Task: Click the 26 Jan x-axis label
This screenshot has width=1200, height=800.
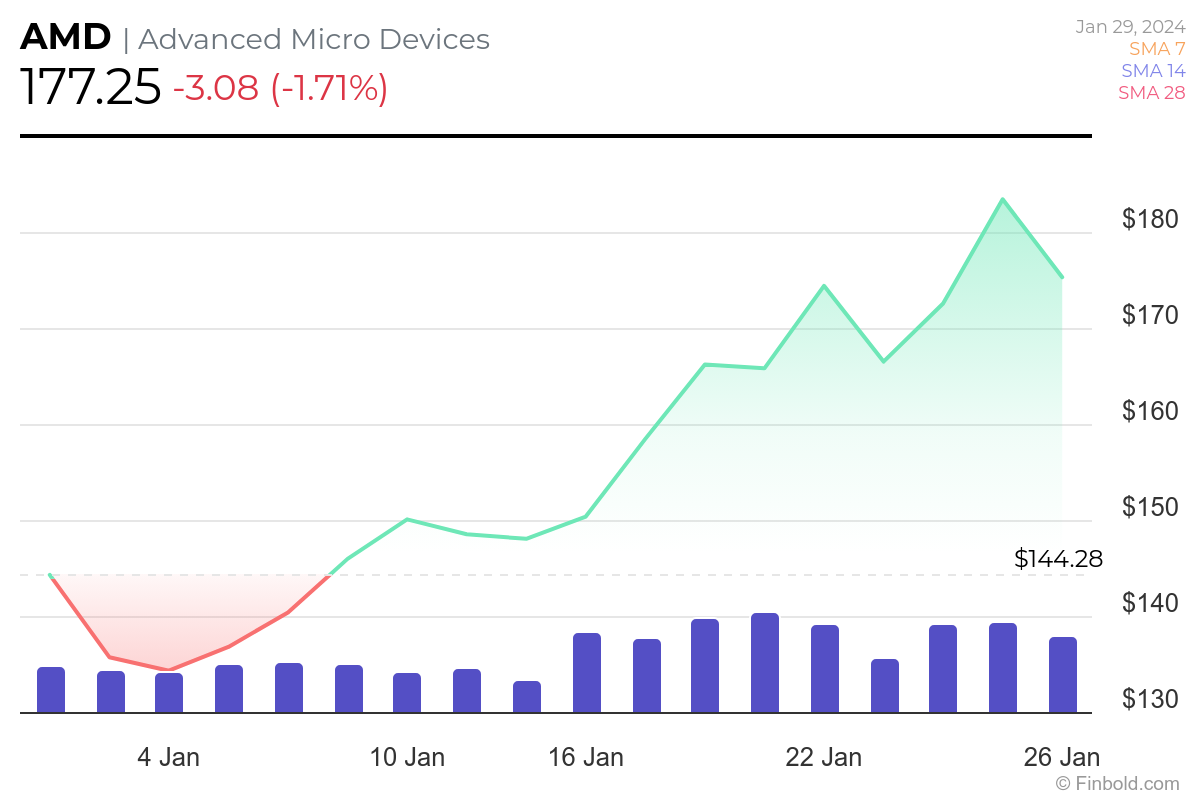Action: (1062, 757)
